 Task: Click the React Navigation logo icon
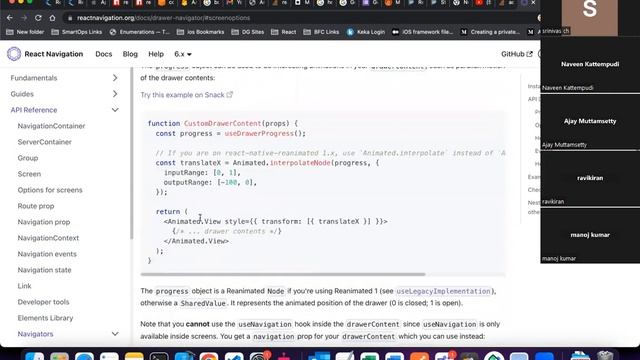14,54
